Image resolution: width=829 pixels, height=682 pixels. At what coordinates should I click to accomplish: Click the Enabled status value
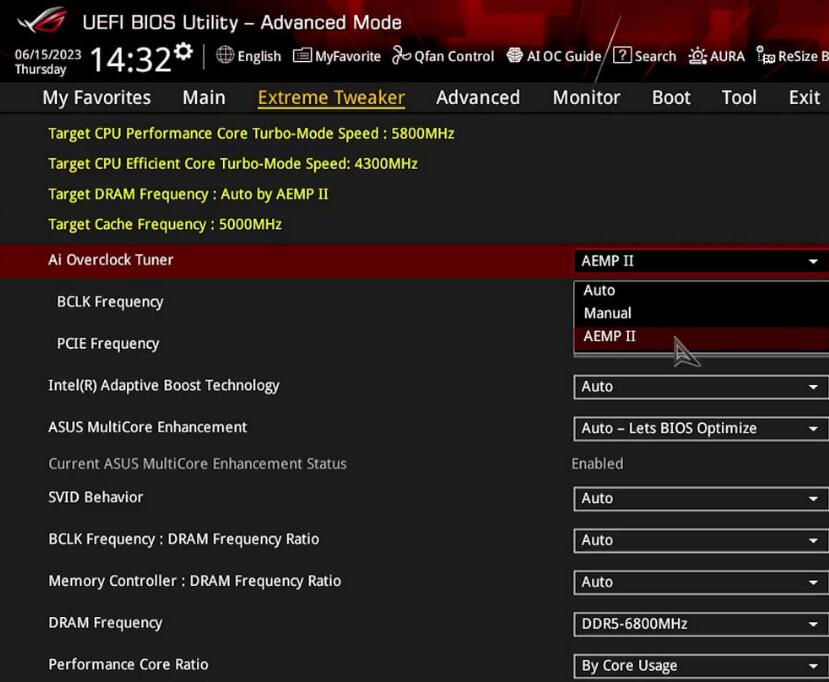coord(597,464)
